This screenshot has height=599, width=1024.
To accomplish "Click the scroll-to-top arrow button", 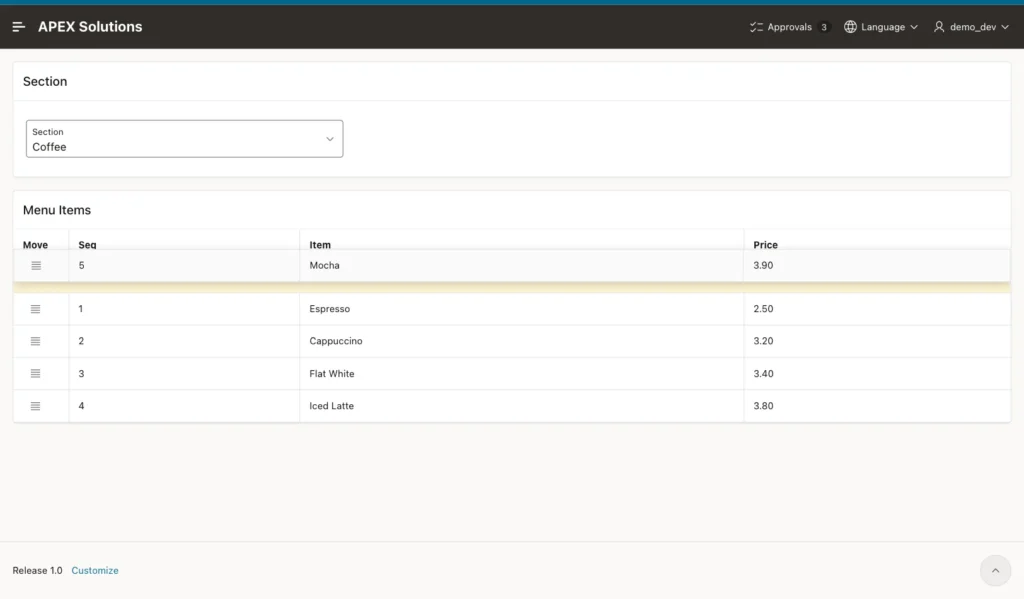I will click(x=995, y=570).
